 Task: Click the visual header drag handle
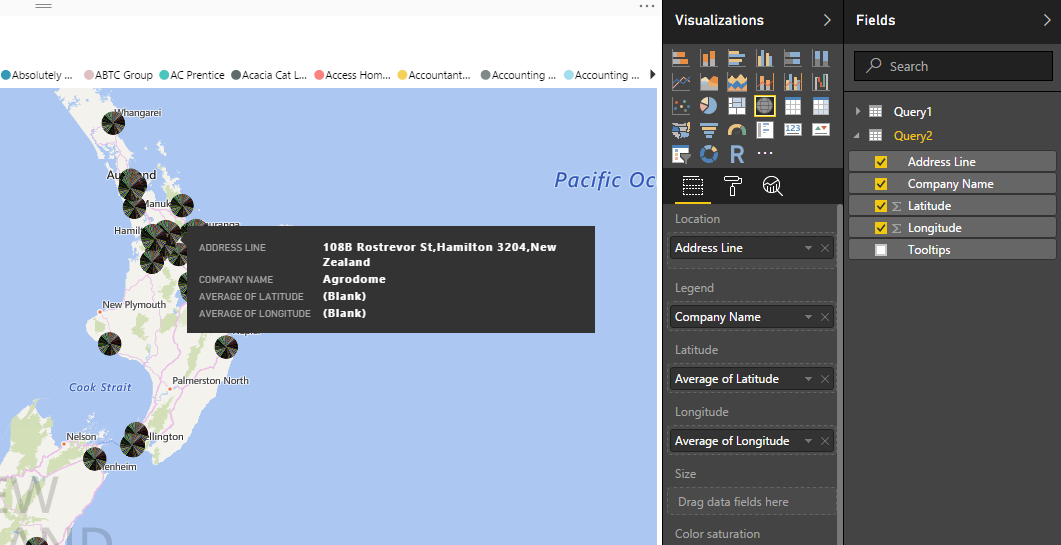43,5
